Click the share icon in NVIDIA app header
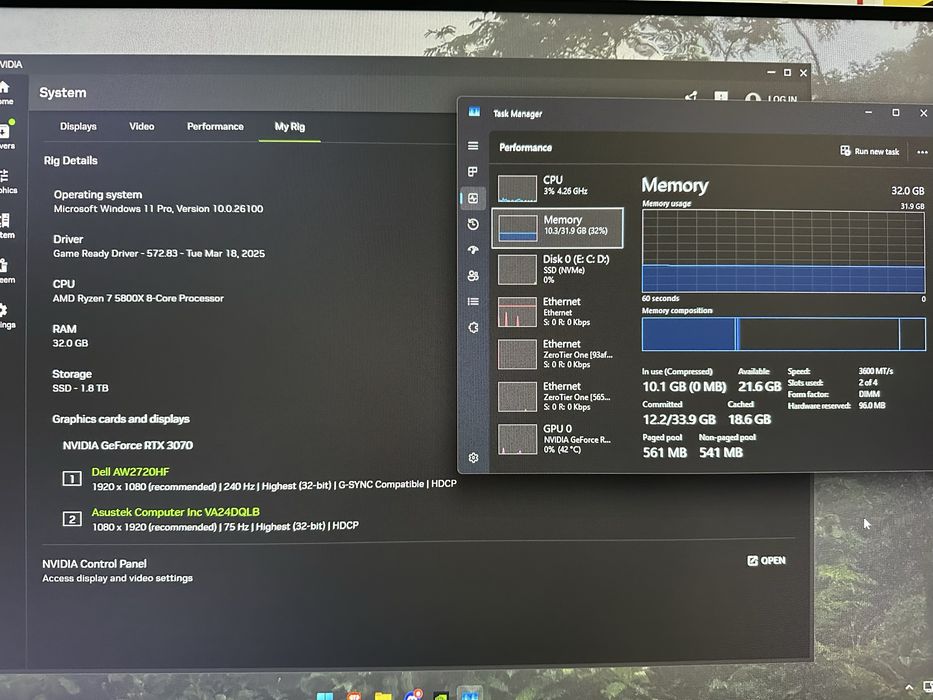 (691, 96)
